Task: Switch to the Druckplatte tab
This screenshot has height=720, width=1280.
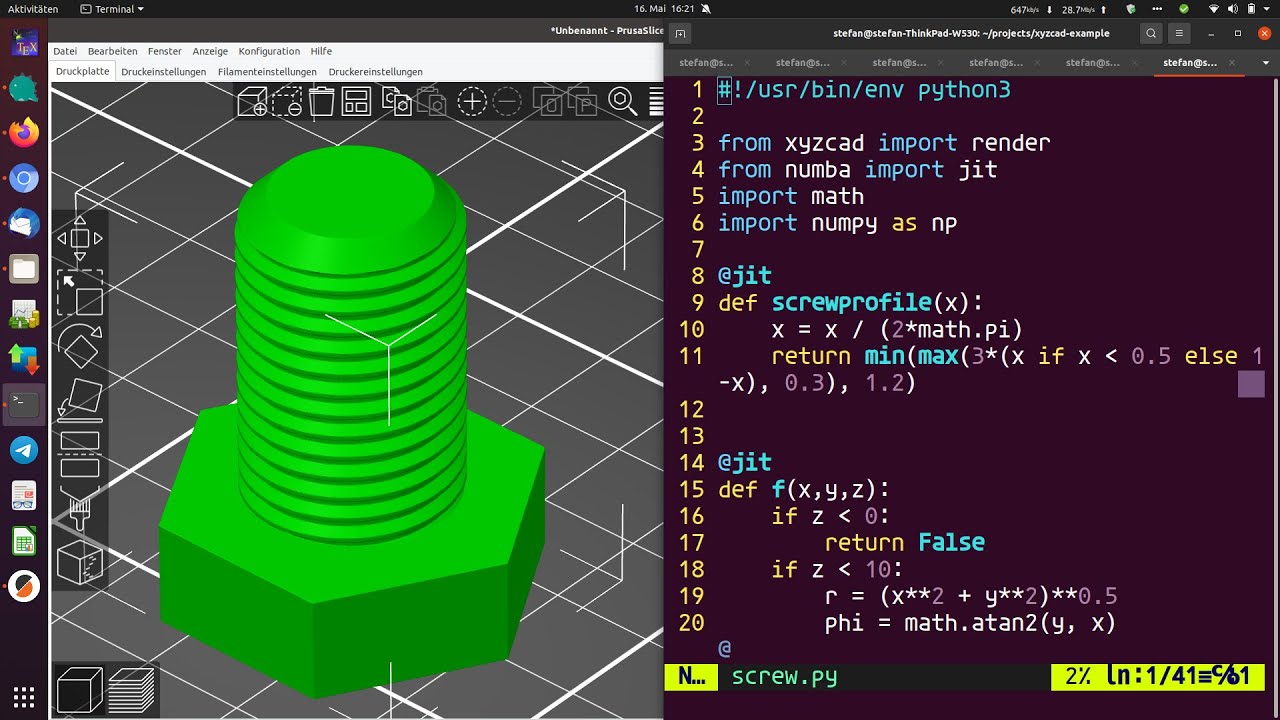Action: coord(83,72)
